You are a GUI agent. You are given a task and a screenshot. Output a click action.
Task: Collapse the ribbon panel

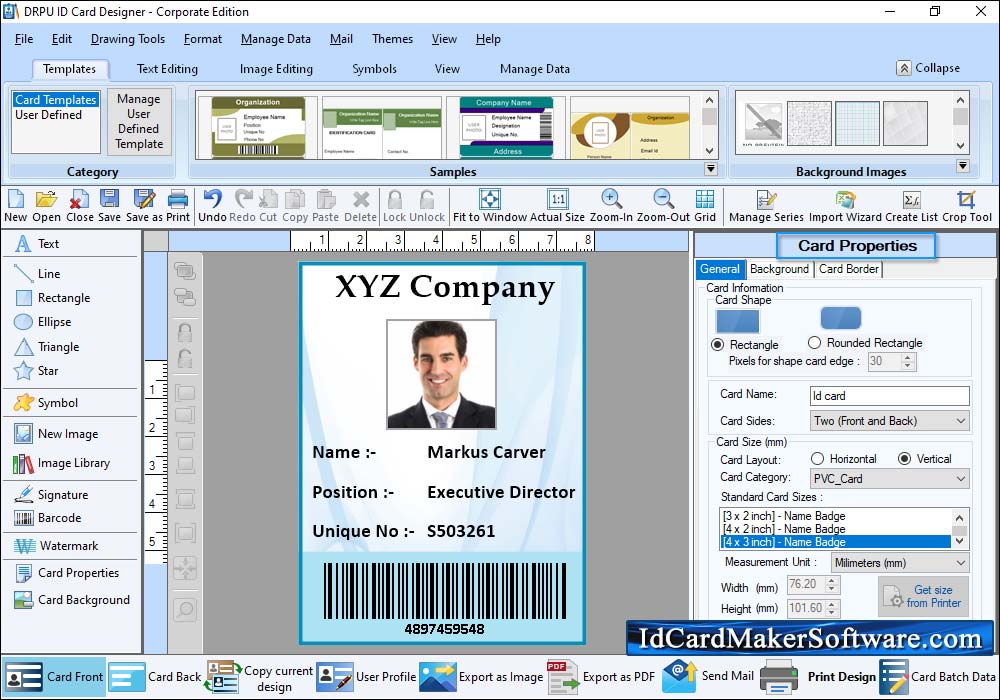pyautogui.click(x=929, y=68)
